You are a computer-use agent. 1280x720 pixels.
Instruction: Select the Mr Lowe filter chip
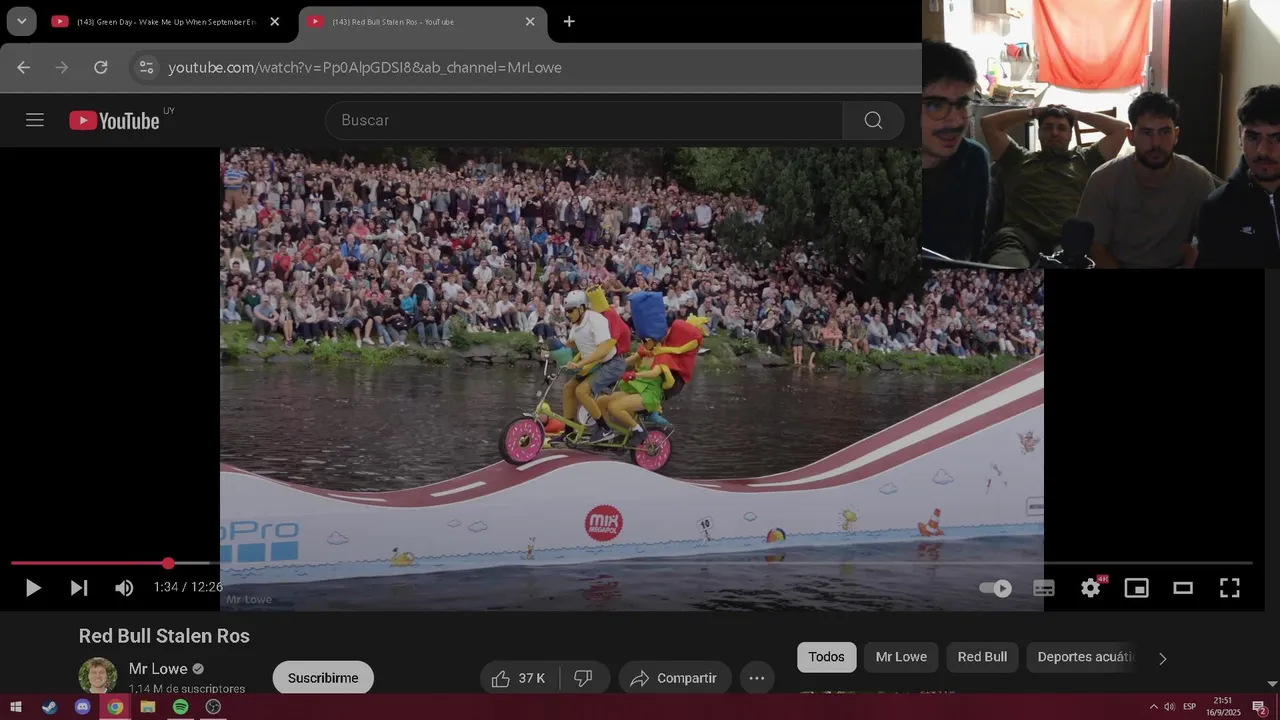pyautogui.click(x=901, y=657)
